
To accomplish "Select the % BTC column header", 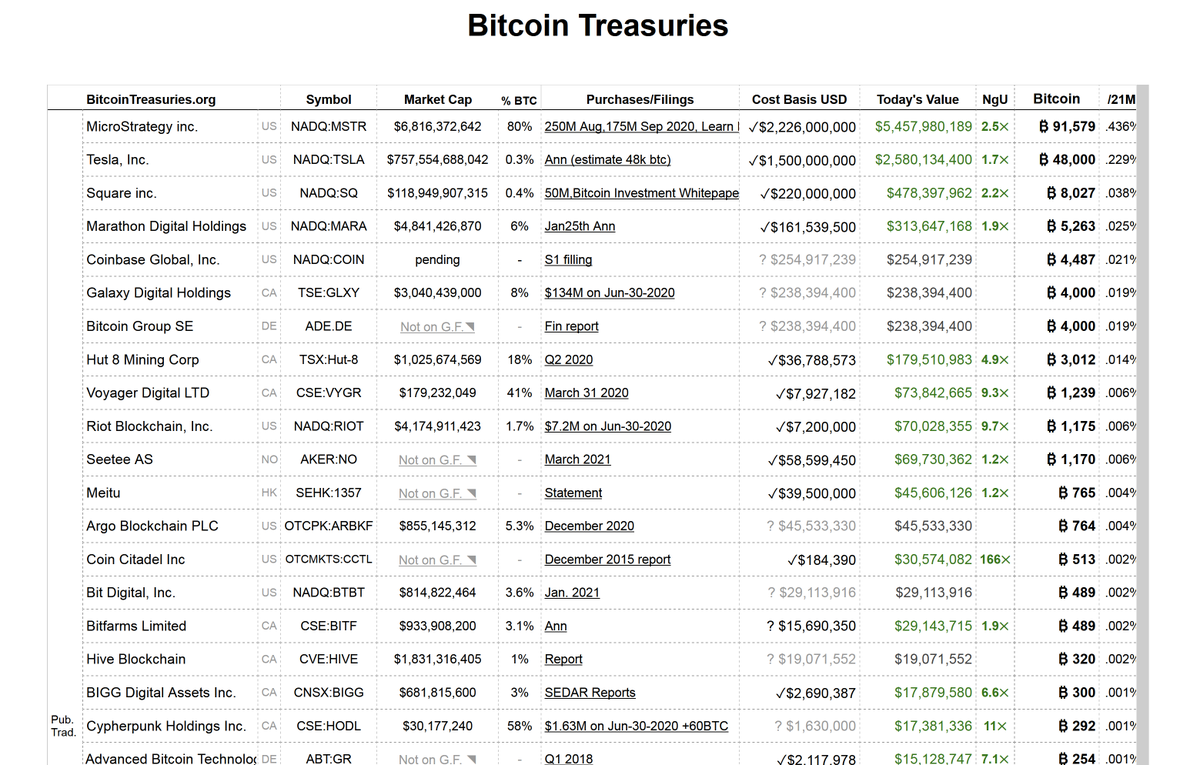I will point(519,100).
